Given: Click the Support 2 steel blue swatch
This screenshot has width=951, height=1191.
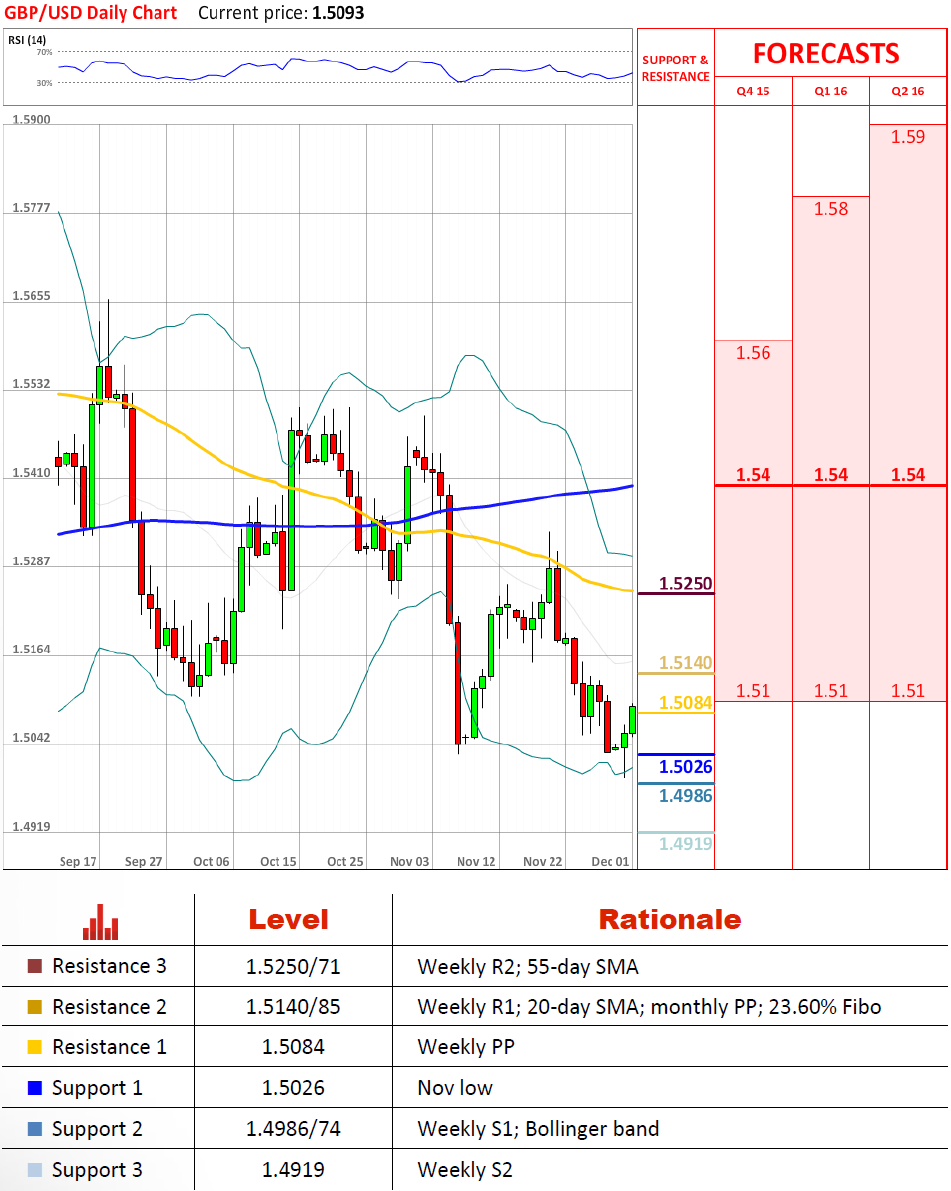Looking at the screenshot, I should tap(34, 1129).
